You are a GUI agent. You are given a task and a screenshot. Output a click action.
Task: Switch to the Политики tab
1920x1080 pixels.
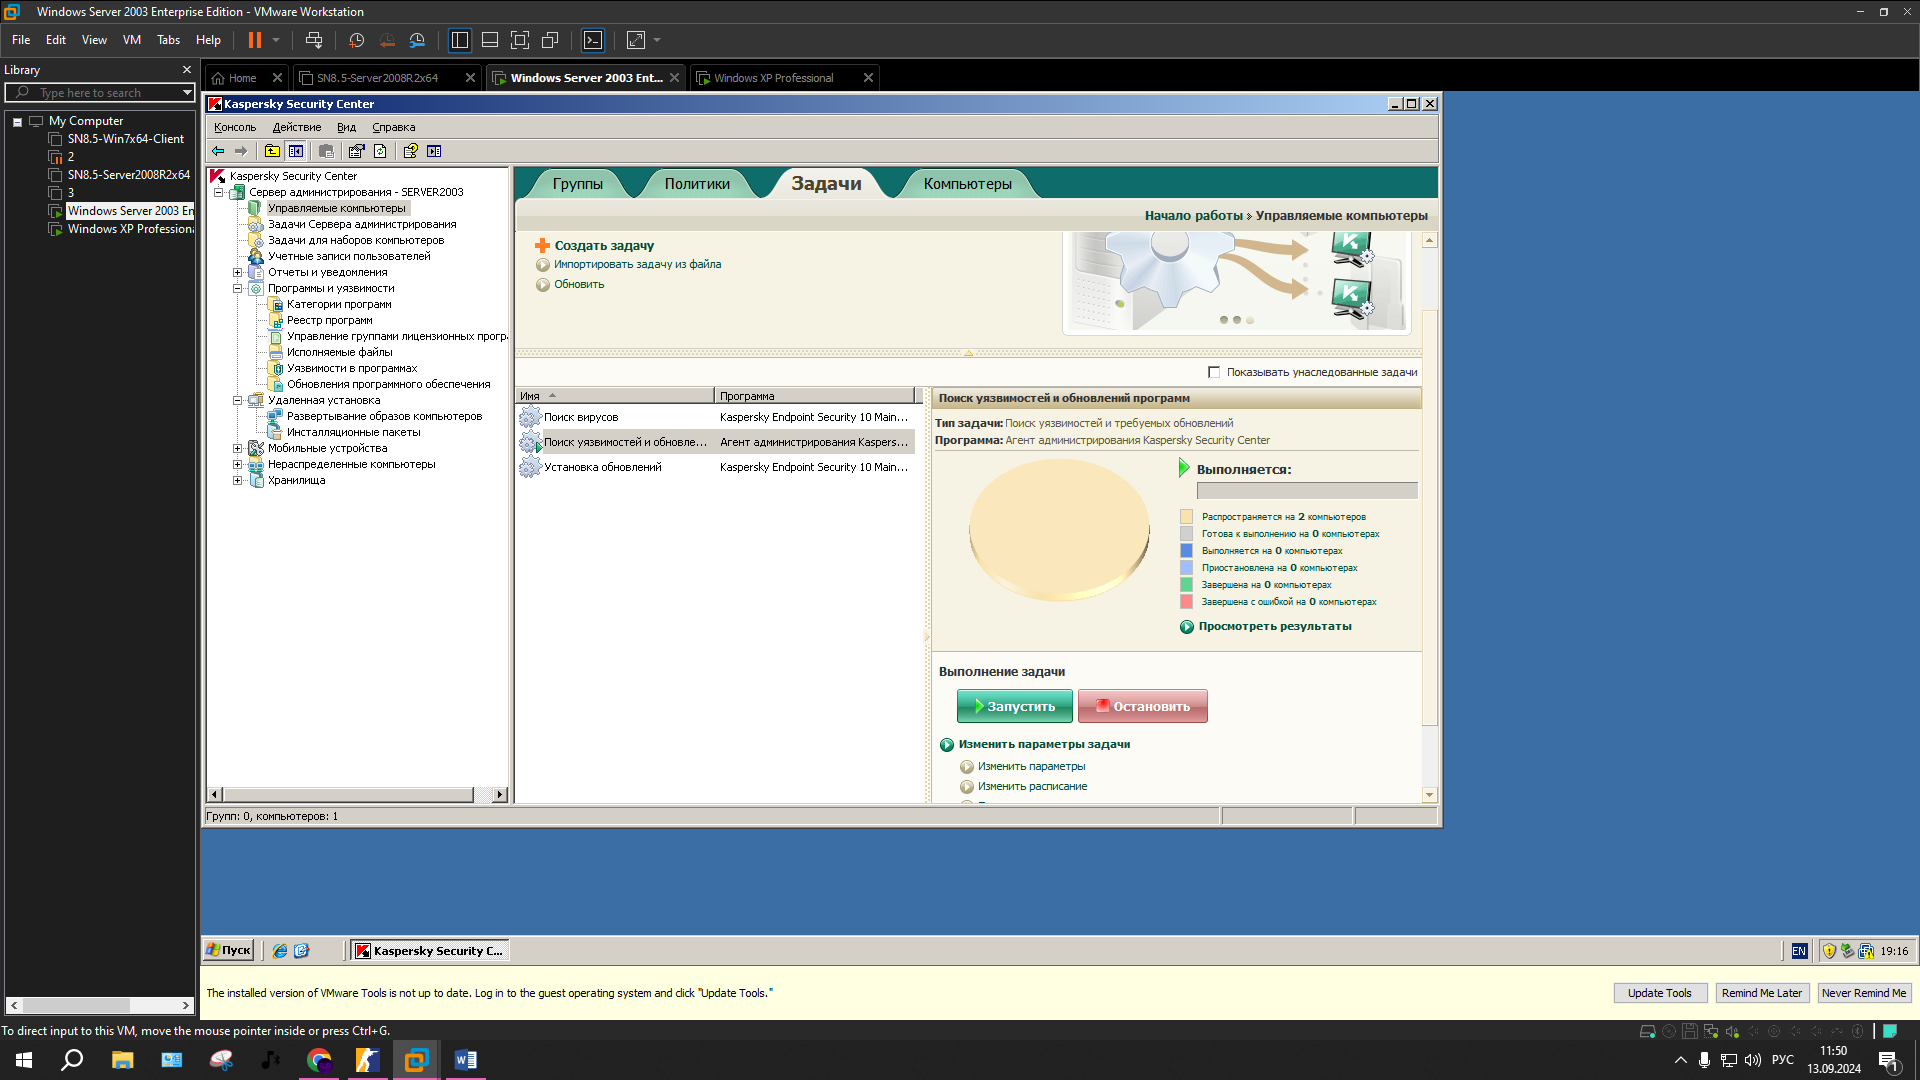[x=697, y=184]
